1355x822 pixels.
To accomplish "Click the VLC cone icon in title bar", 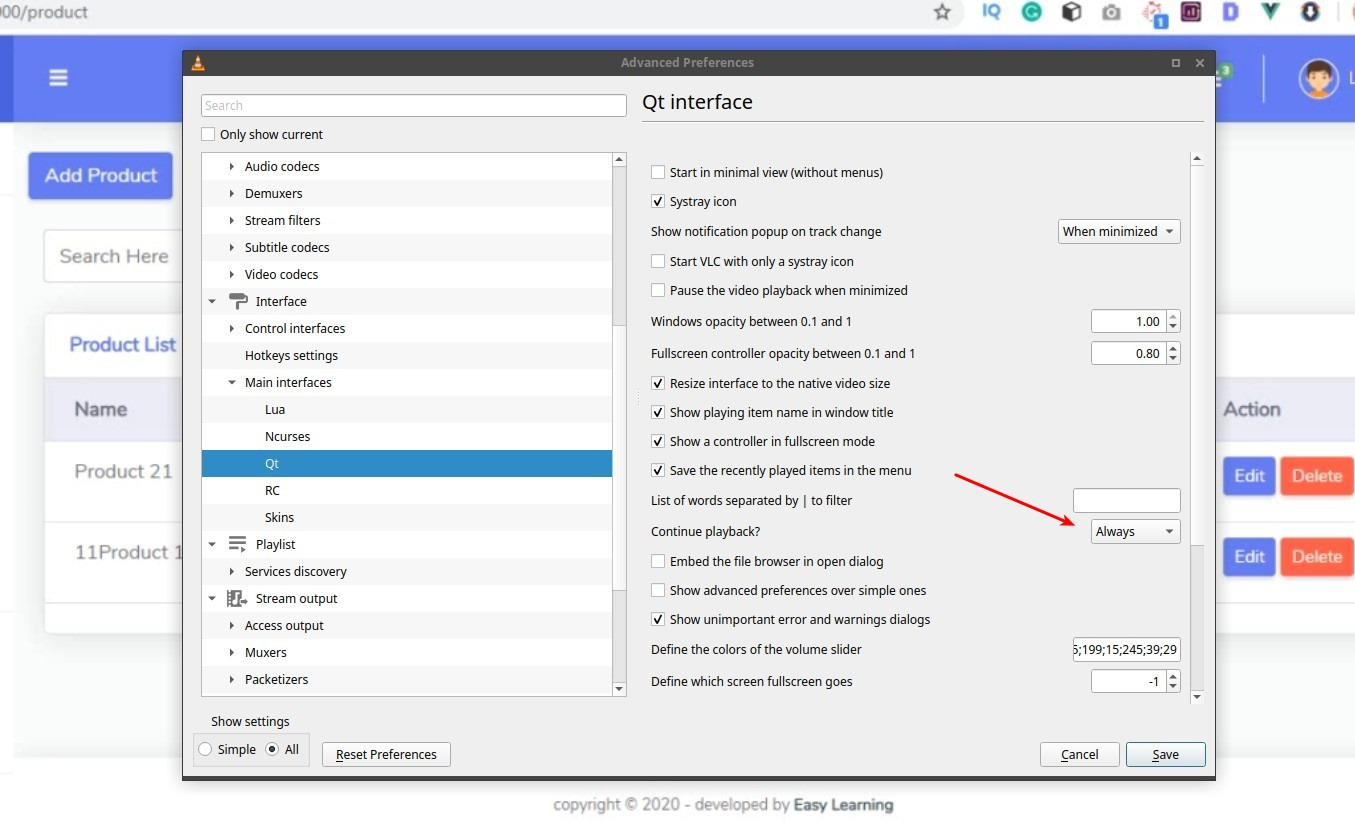I will [198, 63].
